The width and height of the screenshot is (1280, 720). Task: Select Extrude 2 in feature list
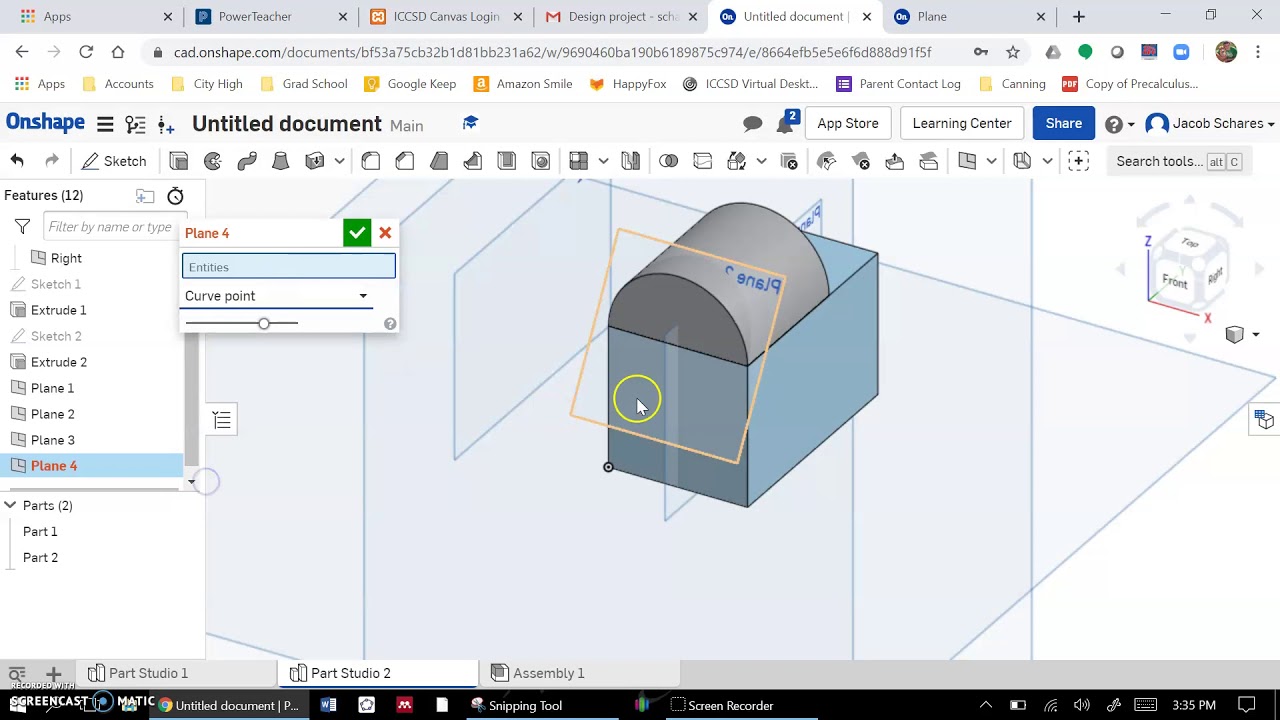click(59, 362)
